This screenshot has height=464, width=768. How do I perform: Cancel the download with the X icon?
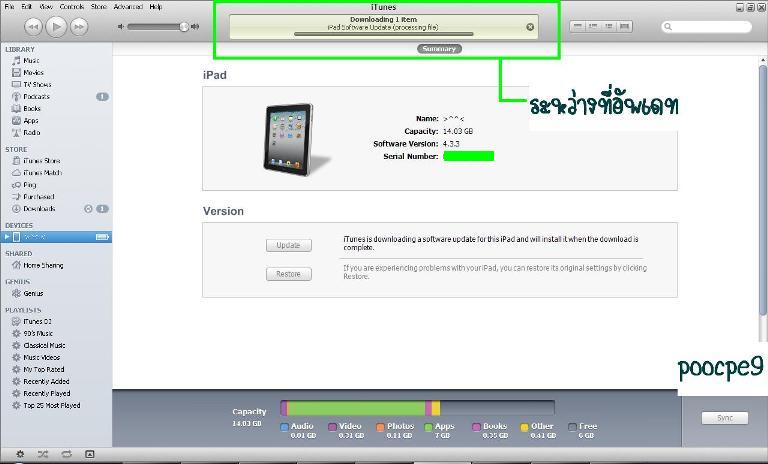tap(530, 27)
